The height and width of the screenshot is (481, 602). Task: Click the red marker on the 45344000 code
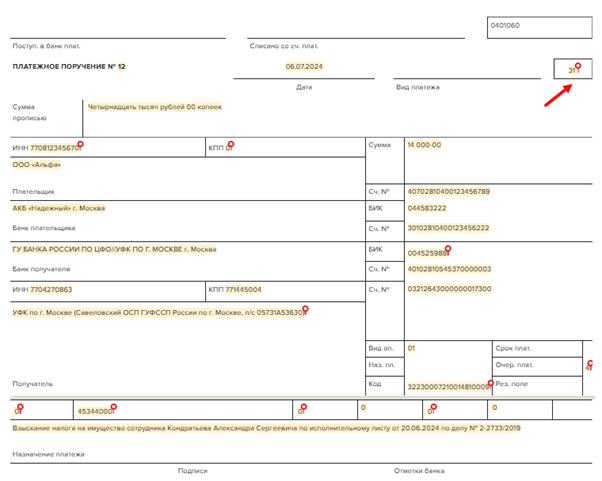tap(114, 407)
